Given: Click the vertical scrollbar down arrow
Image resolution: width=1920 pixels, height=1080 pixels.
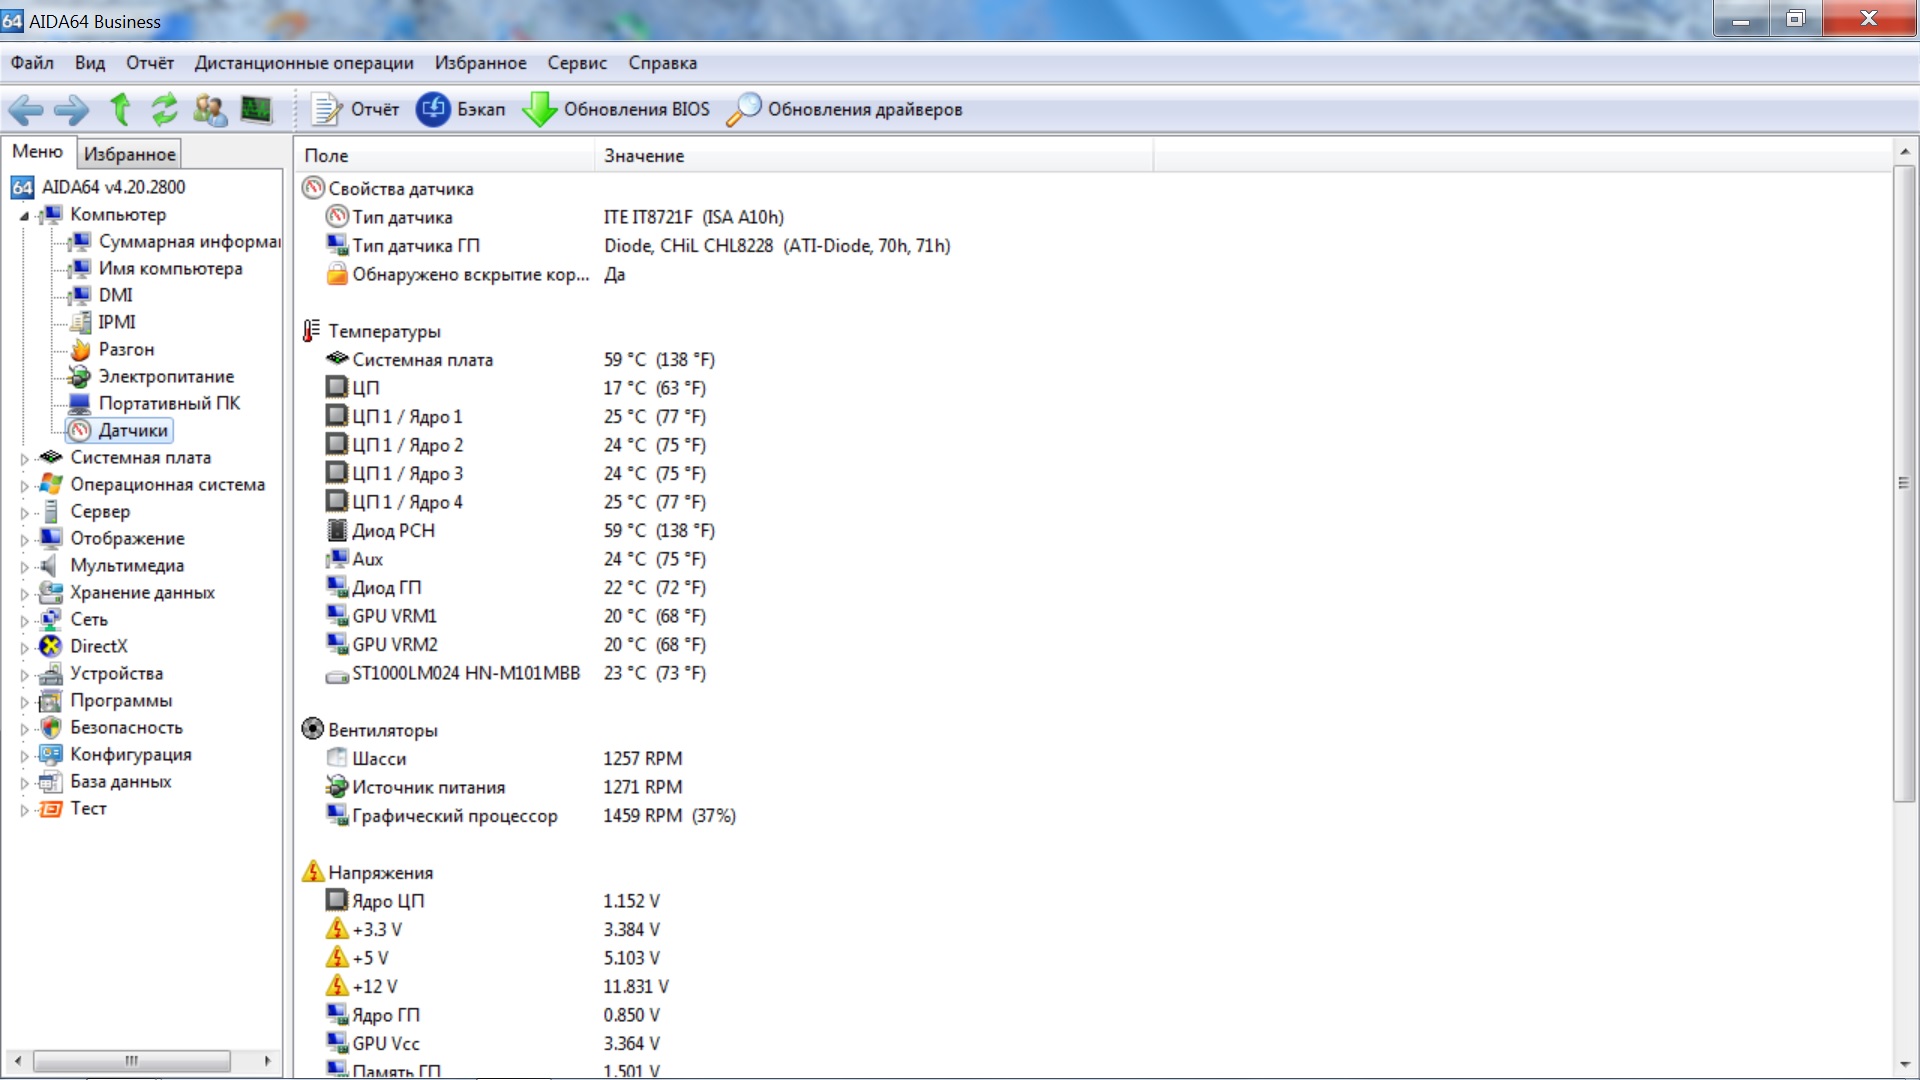Looking at the screenshot, I should pyautogui.click(x=1904, y=1065).
